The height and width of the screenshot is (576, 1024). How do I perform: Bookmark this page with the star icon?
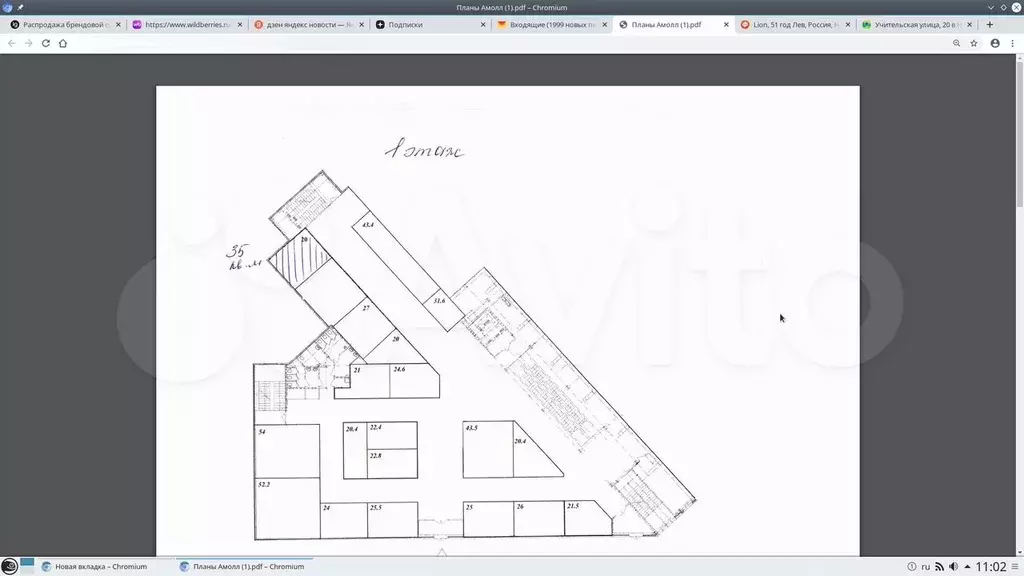[974, 44]
